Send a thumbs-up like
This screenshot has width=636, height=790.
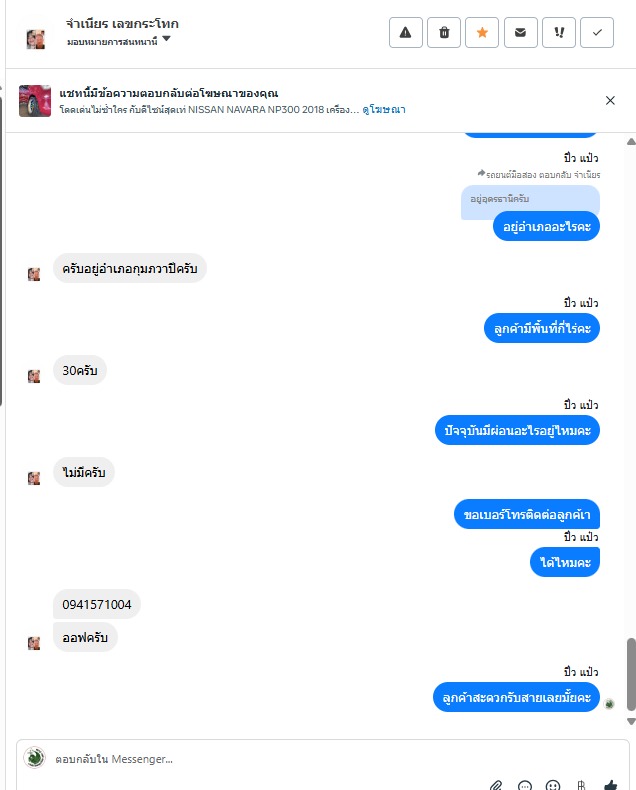pos(610,785)
